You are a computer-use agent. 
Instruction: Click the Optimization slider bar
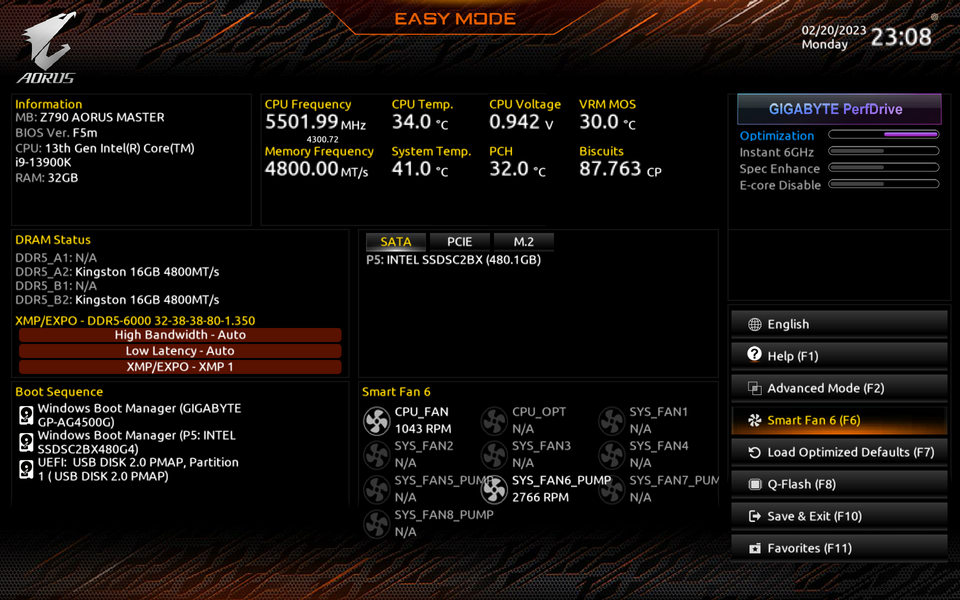point(883,134)
